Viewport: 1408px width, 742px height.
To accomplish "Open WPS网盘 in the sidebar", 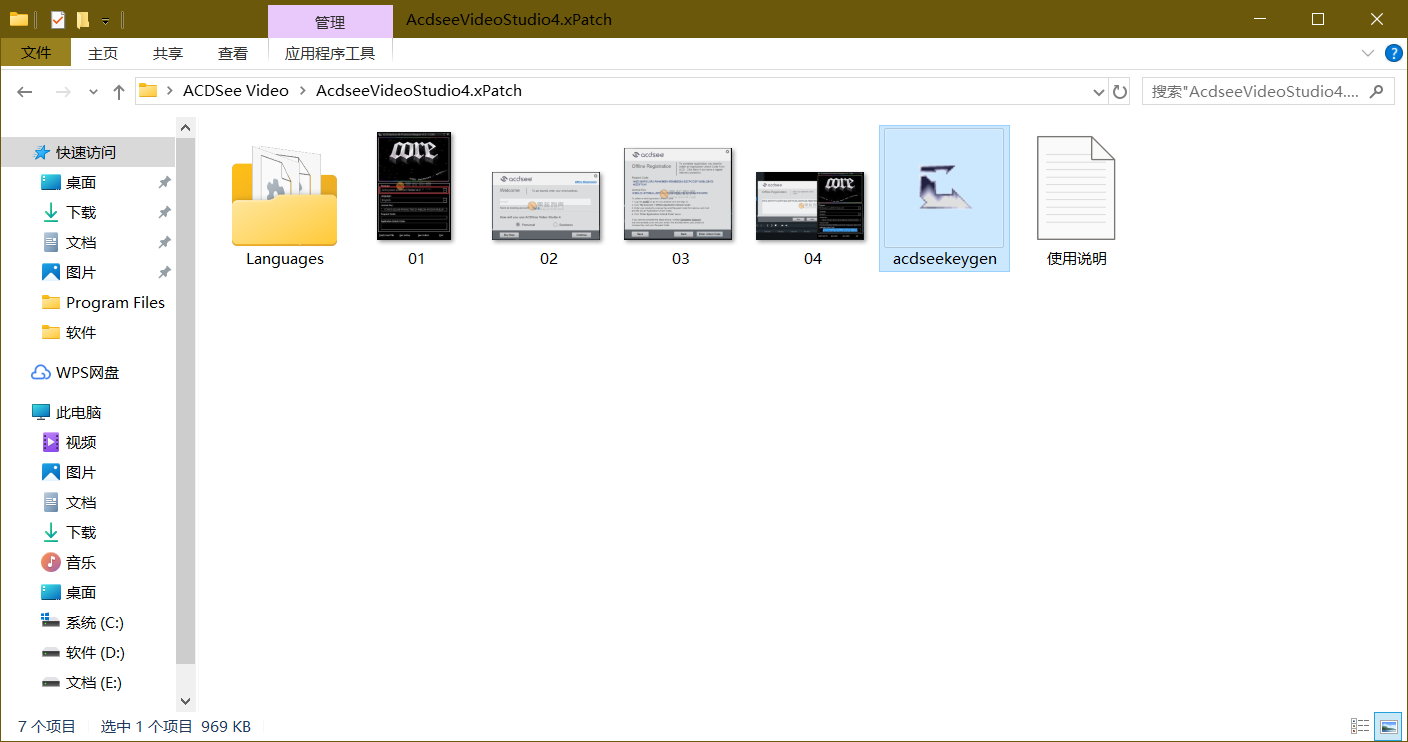I will (x=87, y=372).
